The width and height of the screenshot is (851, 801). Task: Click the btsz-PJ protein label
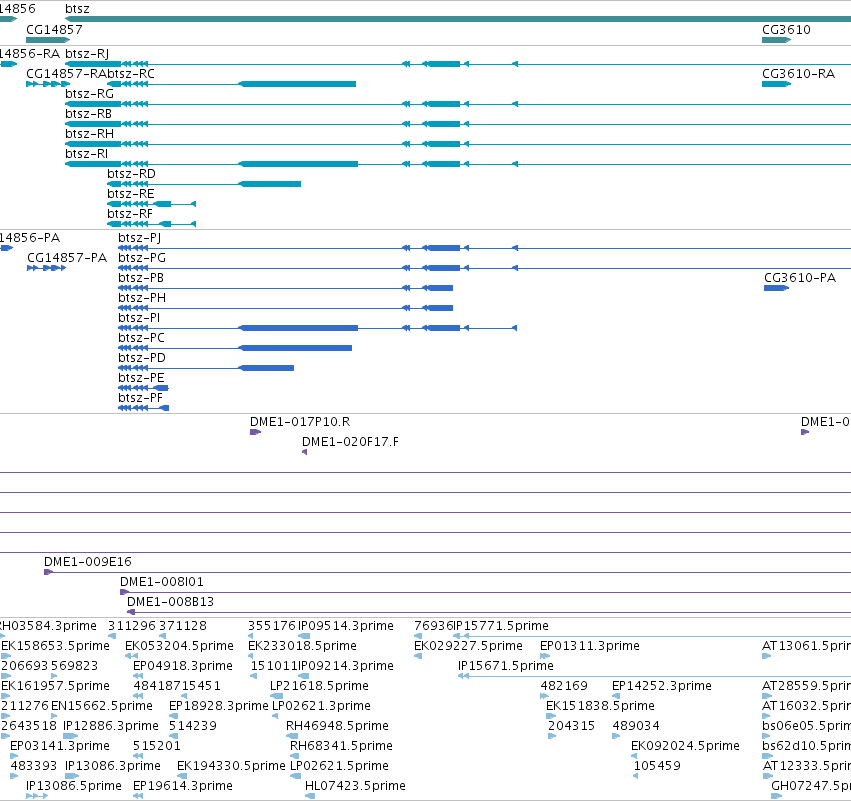(x=139, y=238)
